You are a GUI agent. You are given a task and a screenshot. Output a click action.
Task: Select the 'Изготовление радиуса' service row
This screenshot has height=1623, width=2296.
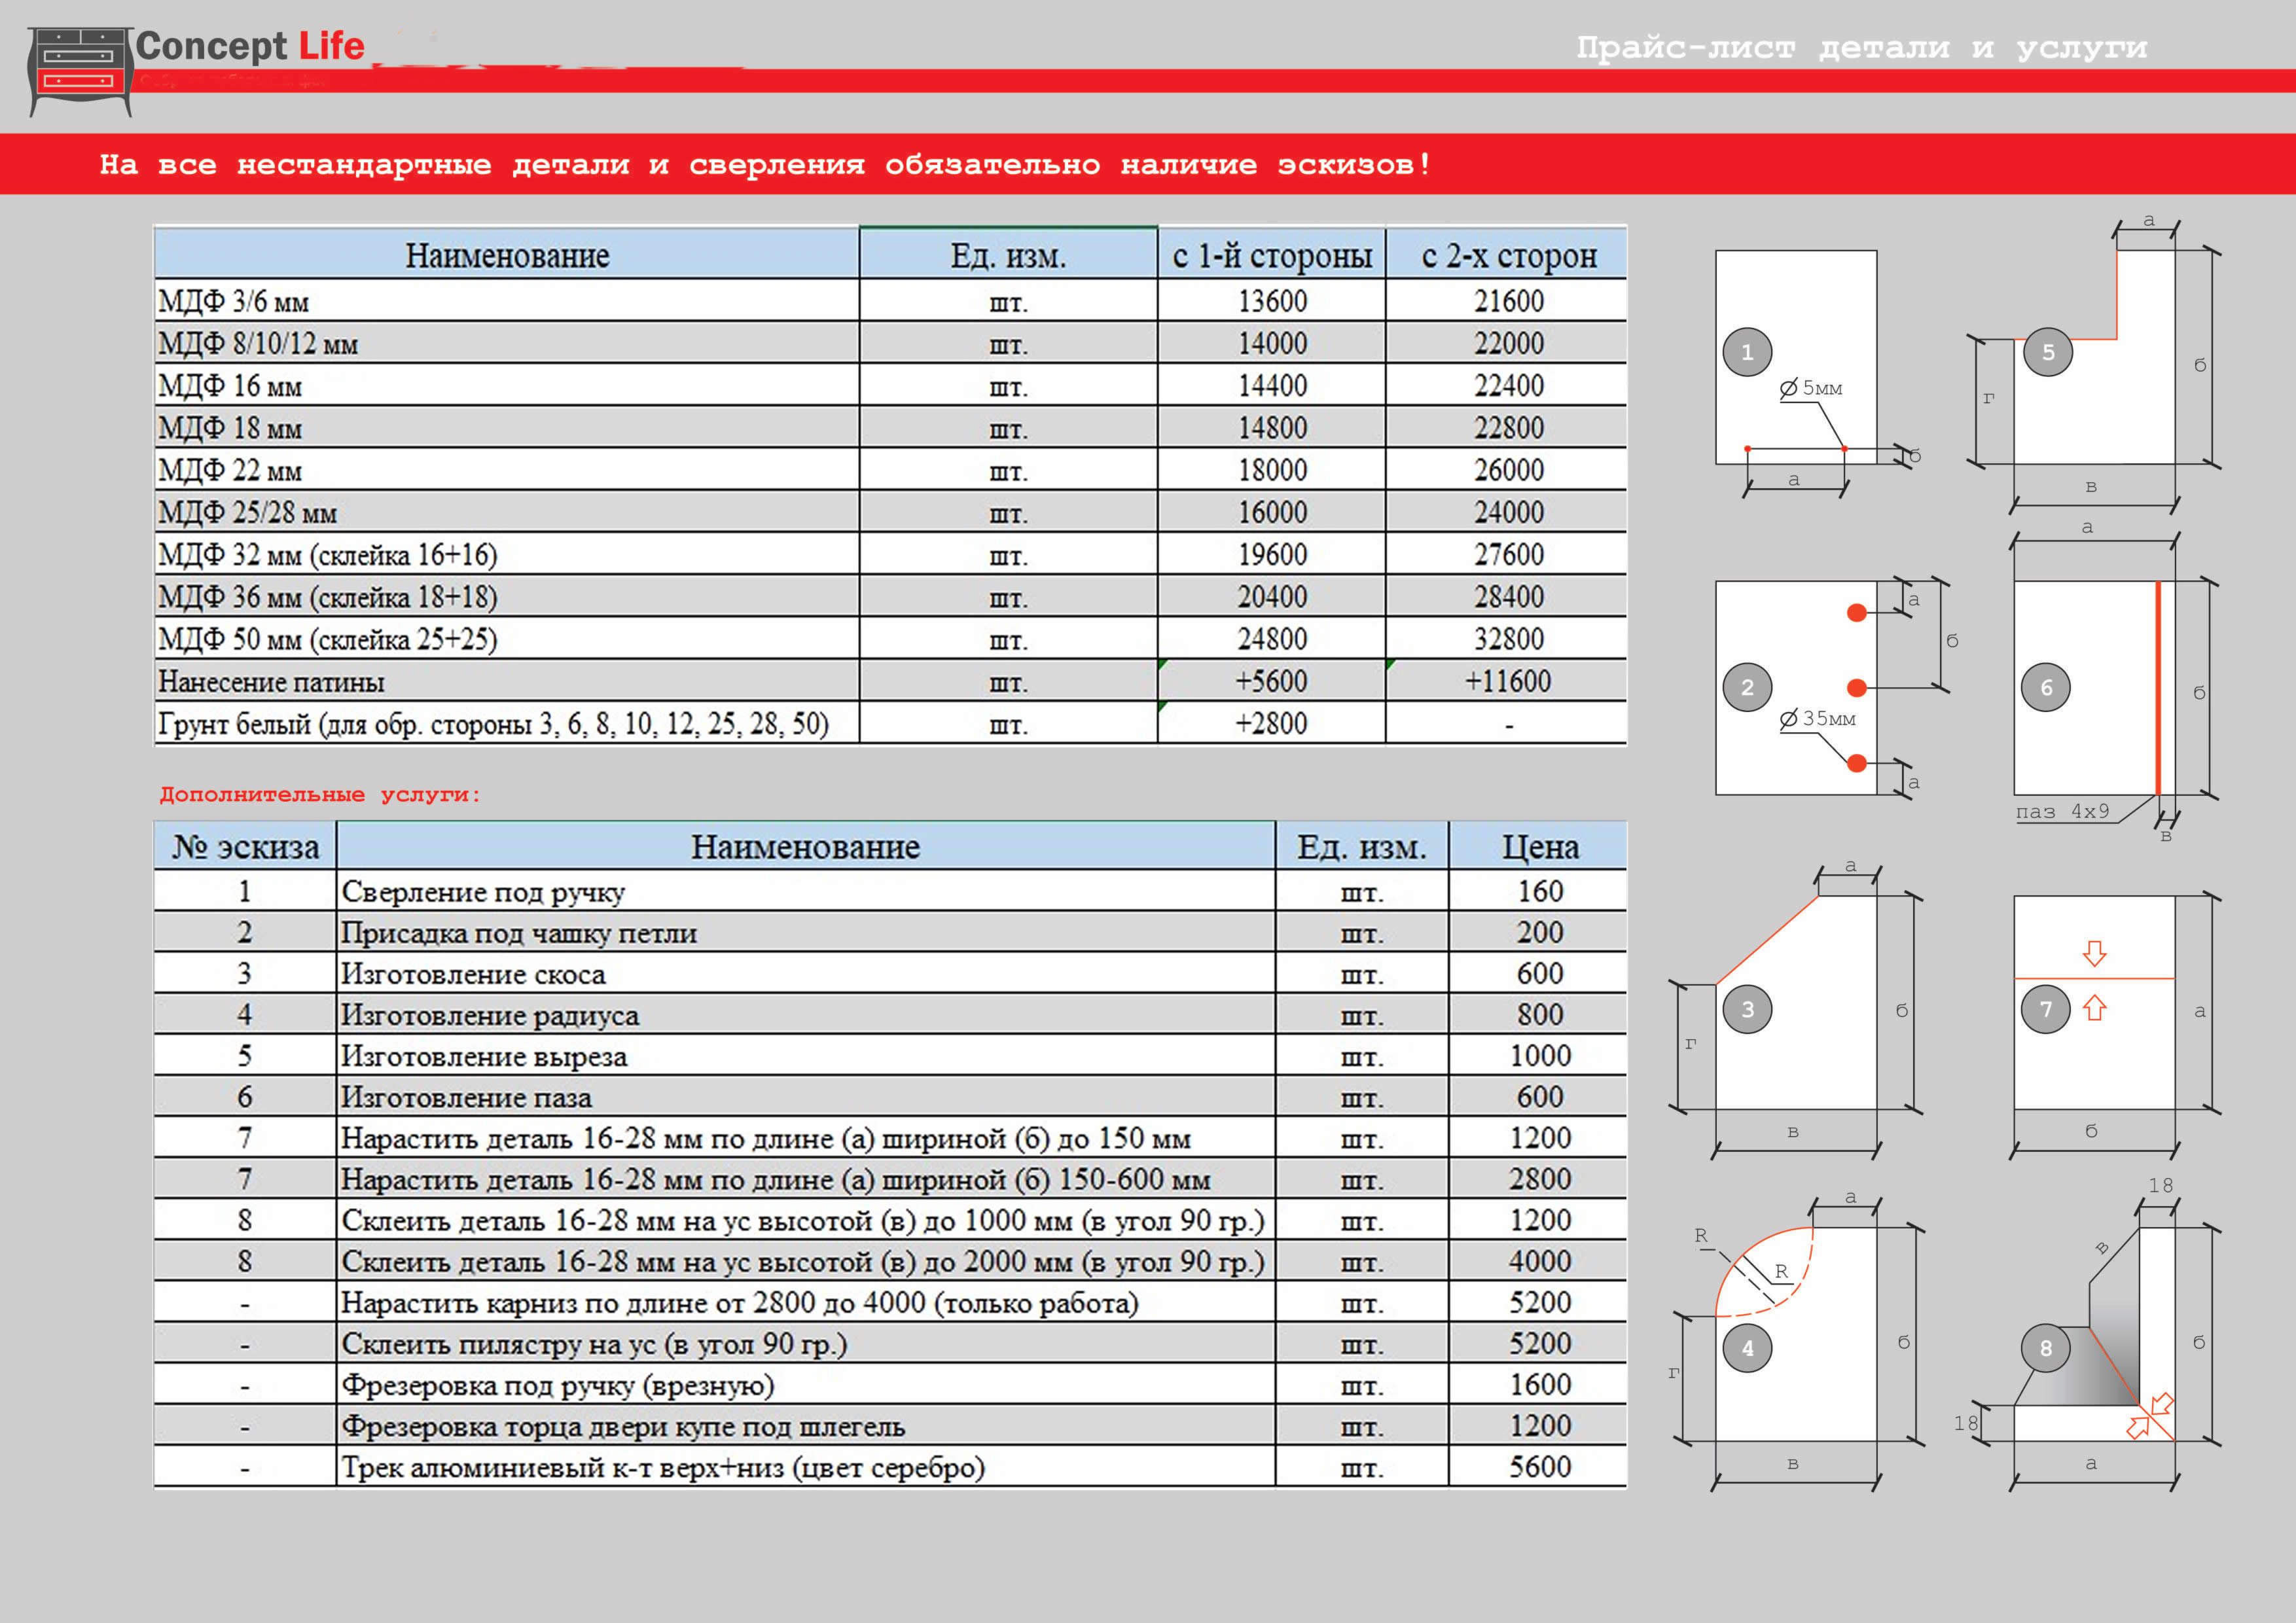pyautogui.click(x=489, y=1015)
